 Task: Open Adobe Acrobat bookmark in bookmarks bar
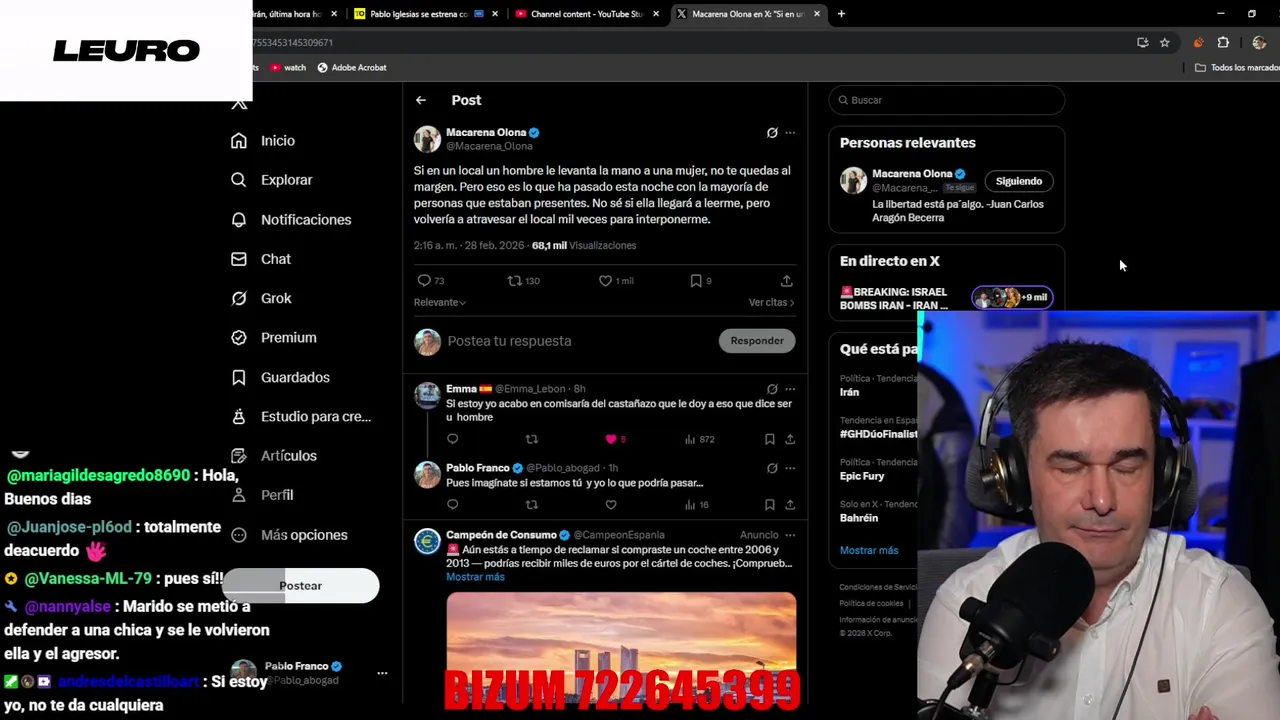[x=352, y=68]
